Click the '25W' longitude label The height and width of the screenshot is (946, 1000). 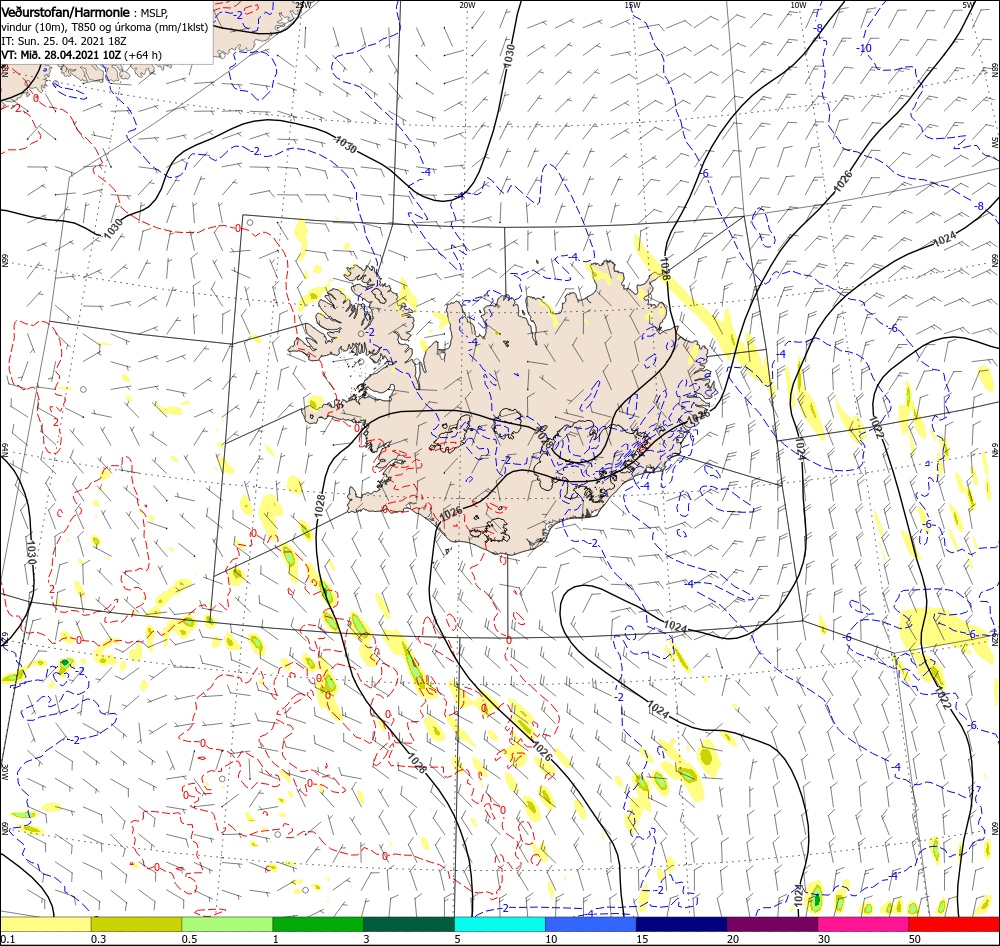click(x=303, y=5)
